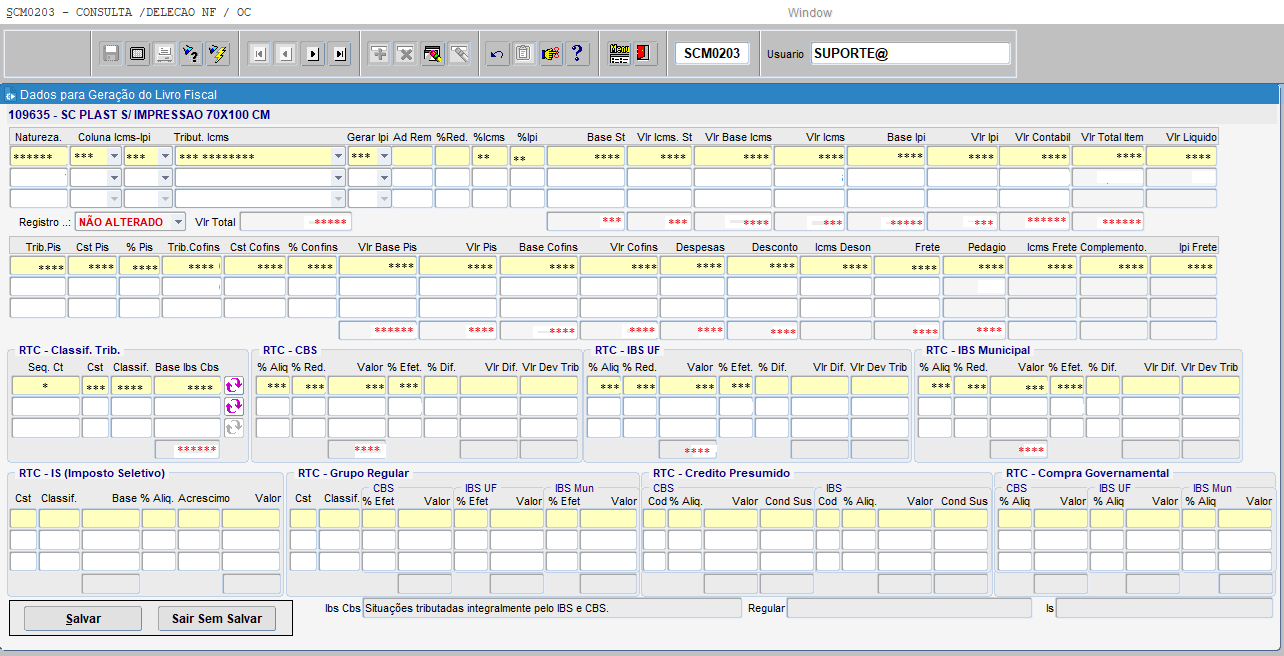Click the yellow Menu icon in toolbar
The height and width of the screenshot is (656, 1284).
[x=619, y=54]
